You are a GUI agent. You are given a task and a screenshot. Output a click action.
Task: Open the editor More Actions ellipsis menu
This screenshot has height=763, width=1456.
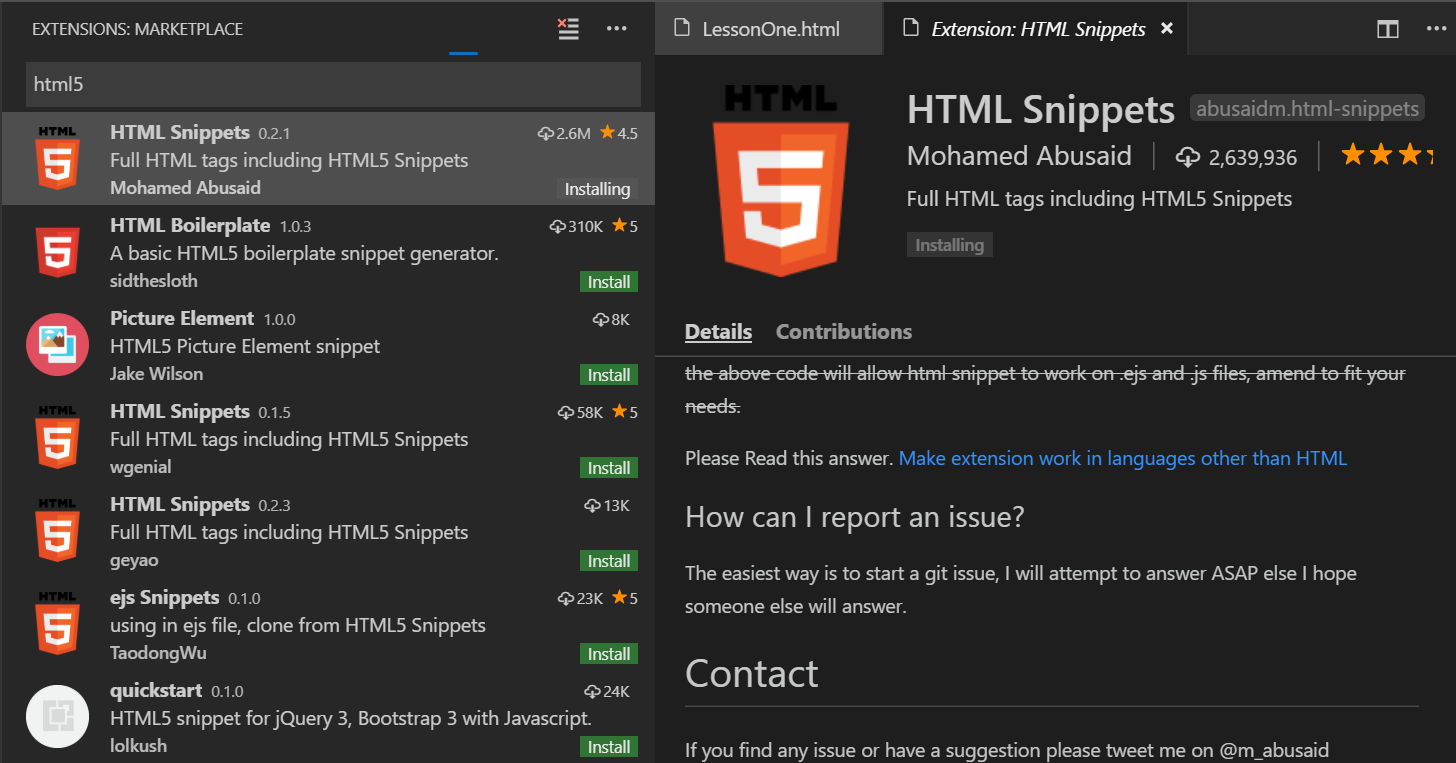coord(1436,29)
